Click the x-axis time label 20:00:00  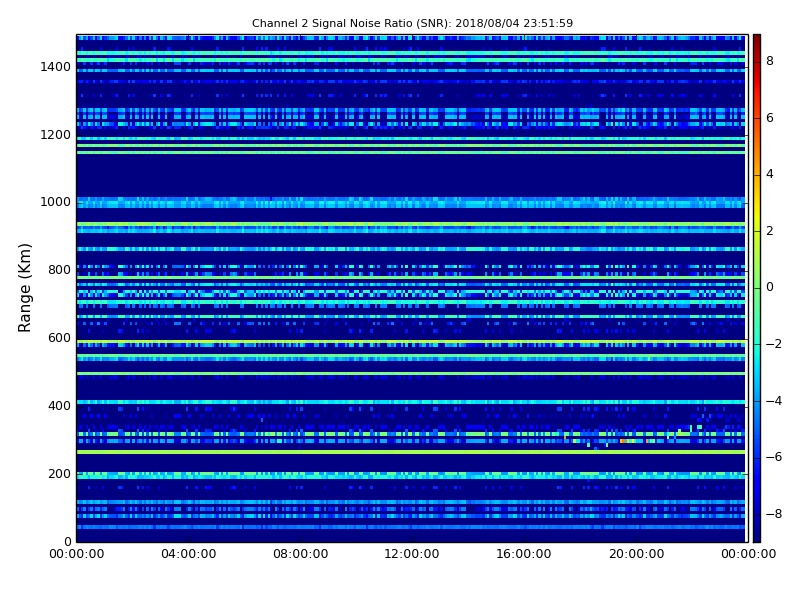[x=636, y=554]
